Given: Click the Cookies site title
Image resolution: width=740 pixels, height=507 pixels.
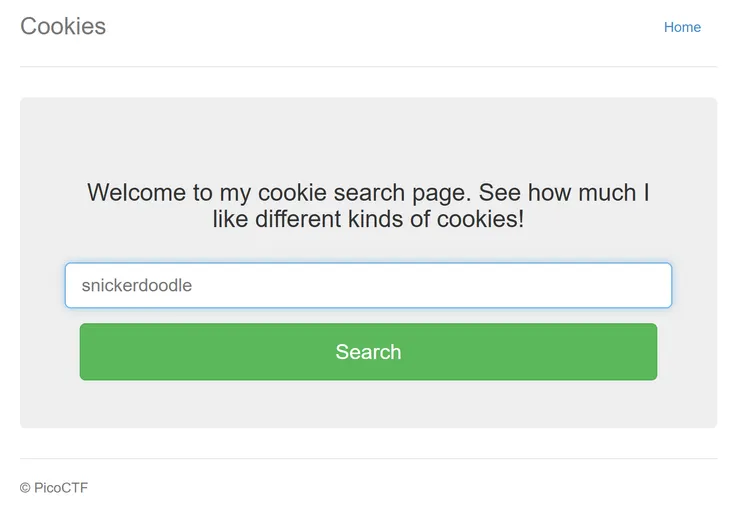Looking at the screenshot, I should click(x=63, y=27).
